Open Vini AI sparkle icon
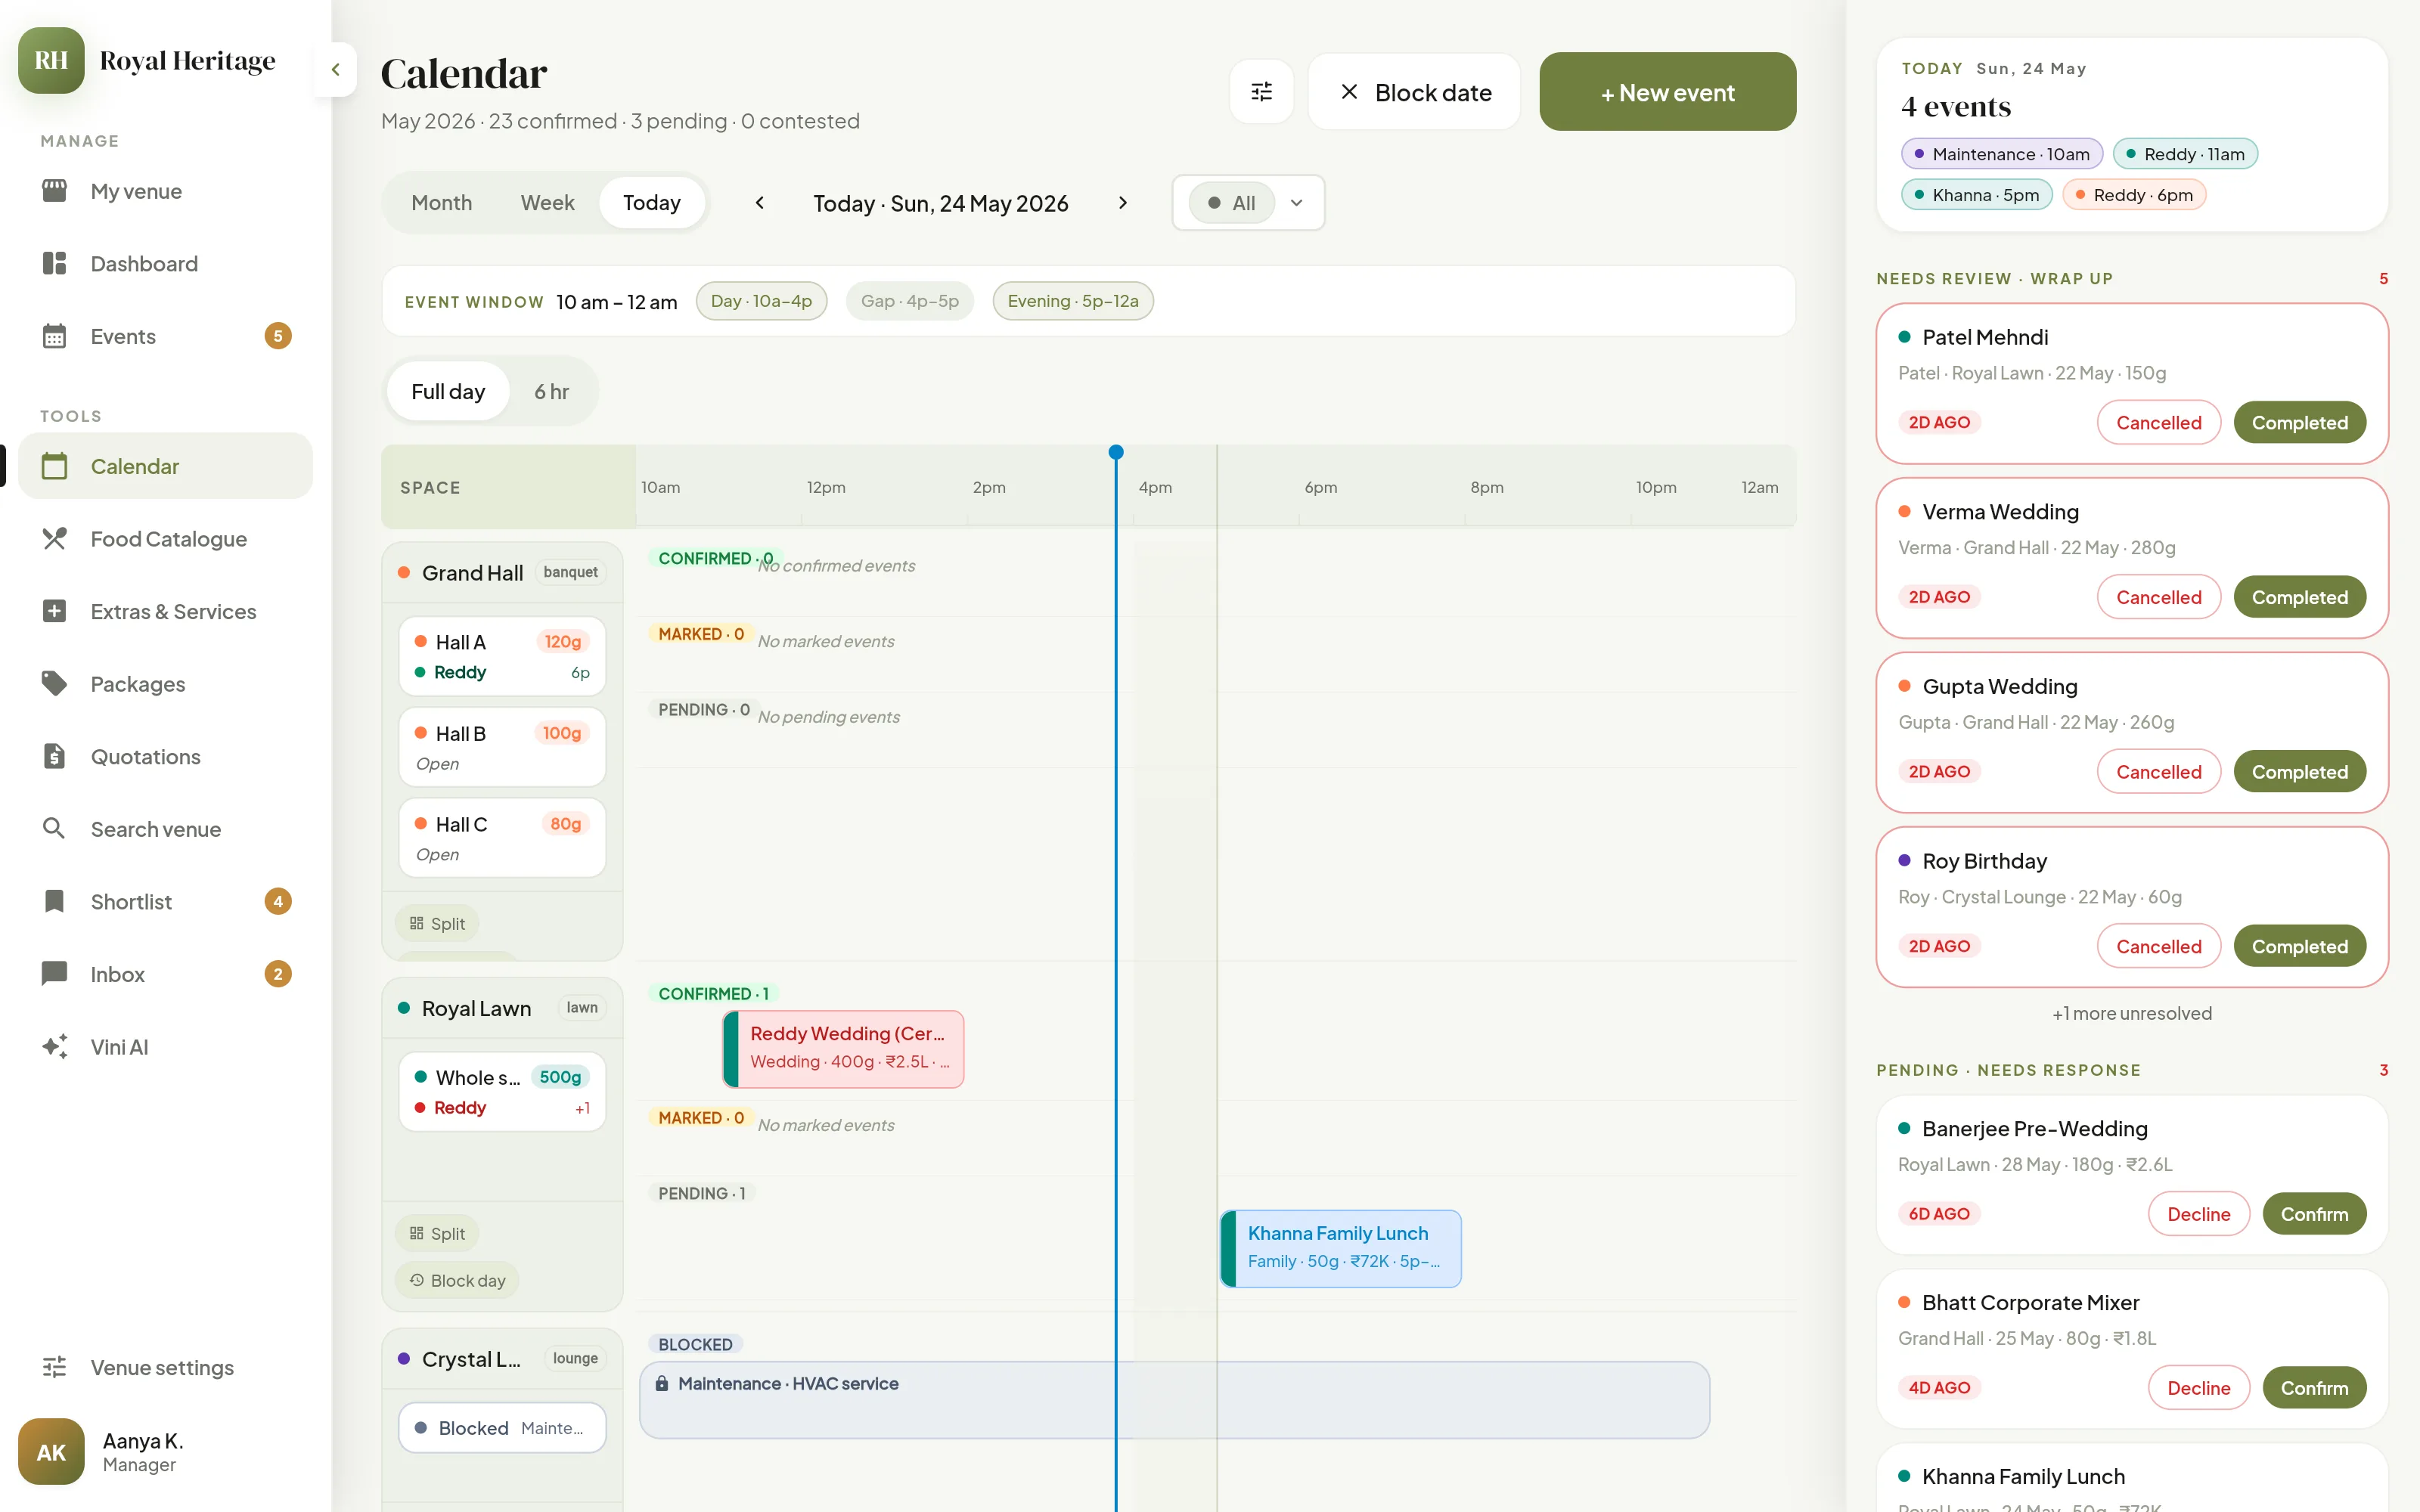2420x1512 pixels. coord(55,1047)
